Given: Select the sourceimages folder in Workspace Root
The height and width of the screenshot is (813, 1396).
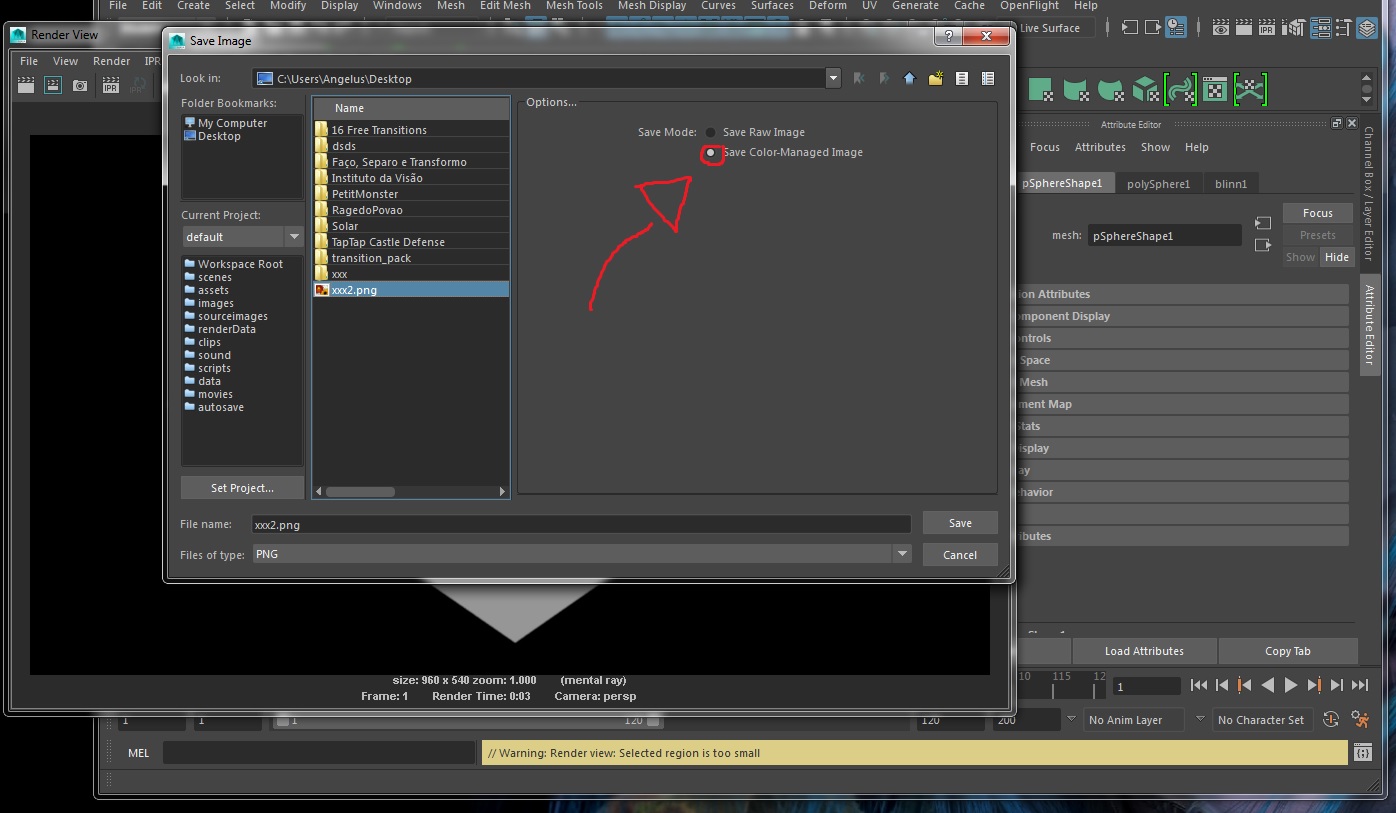Looking at the screenshot, I should click(x=232, y=316).
